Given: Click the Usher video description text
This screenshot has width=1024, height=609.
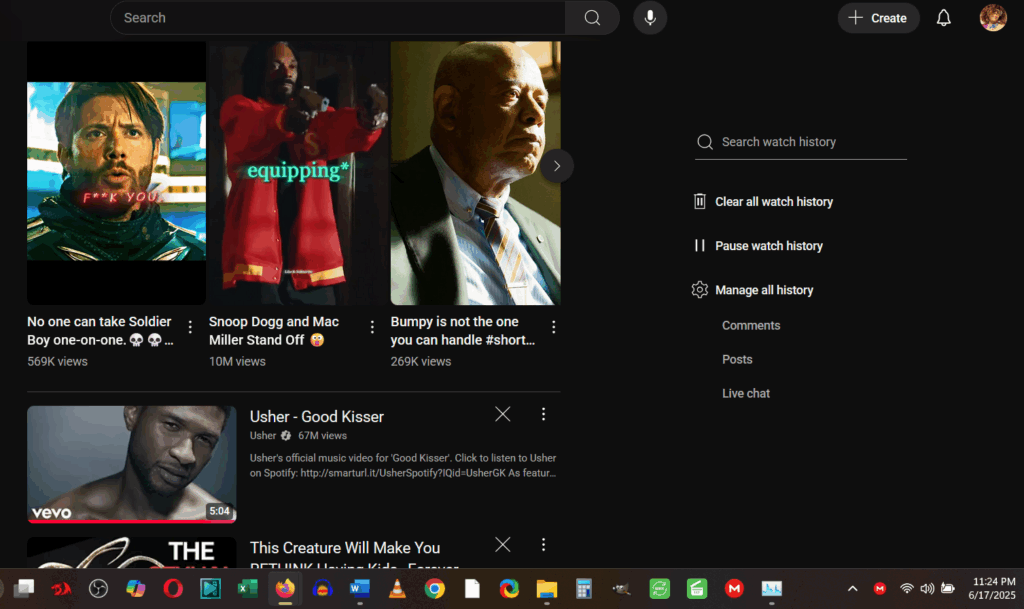Looking at the screenshot, I should pos(403,465).
